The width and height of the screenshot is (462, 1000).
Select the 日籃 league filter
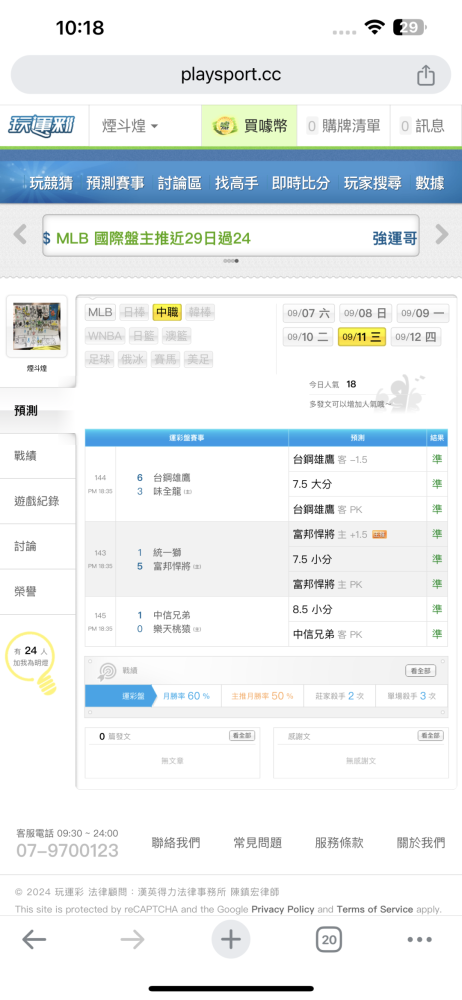point(144,336)
